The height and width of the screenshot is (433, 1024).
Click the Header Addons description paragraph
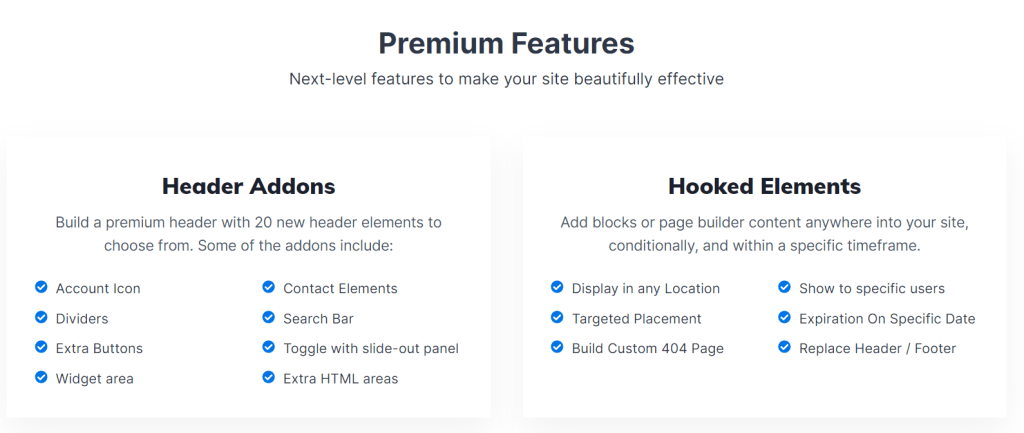coord(249,234)
